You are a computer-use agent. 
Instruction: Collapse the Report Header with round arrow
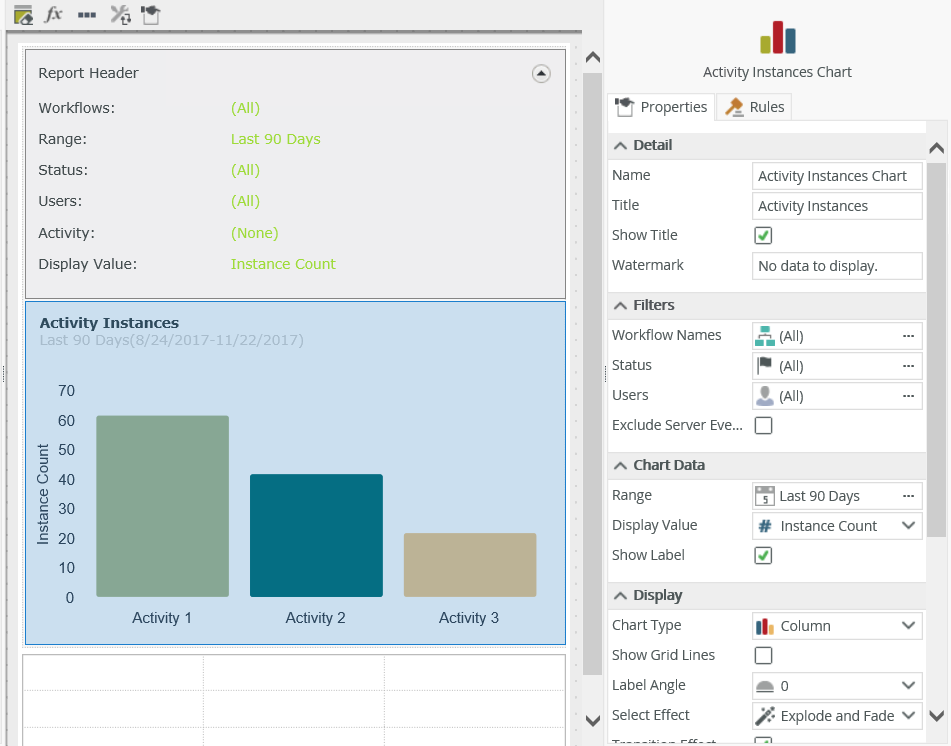pyautogui.click(x=541, y=73)
